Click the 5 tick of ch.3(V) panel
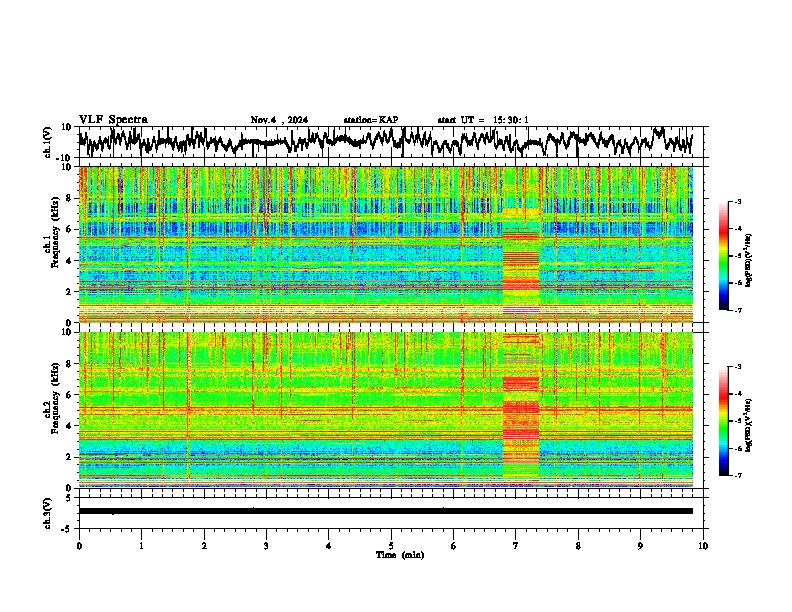Viewport: 792px width, 612px height. (x=70, y=498)
